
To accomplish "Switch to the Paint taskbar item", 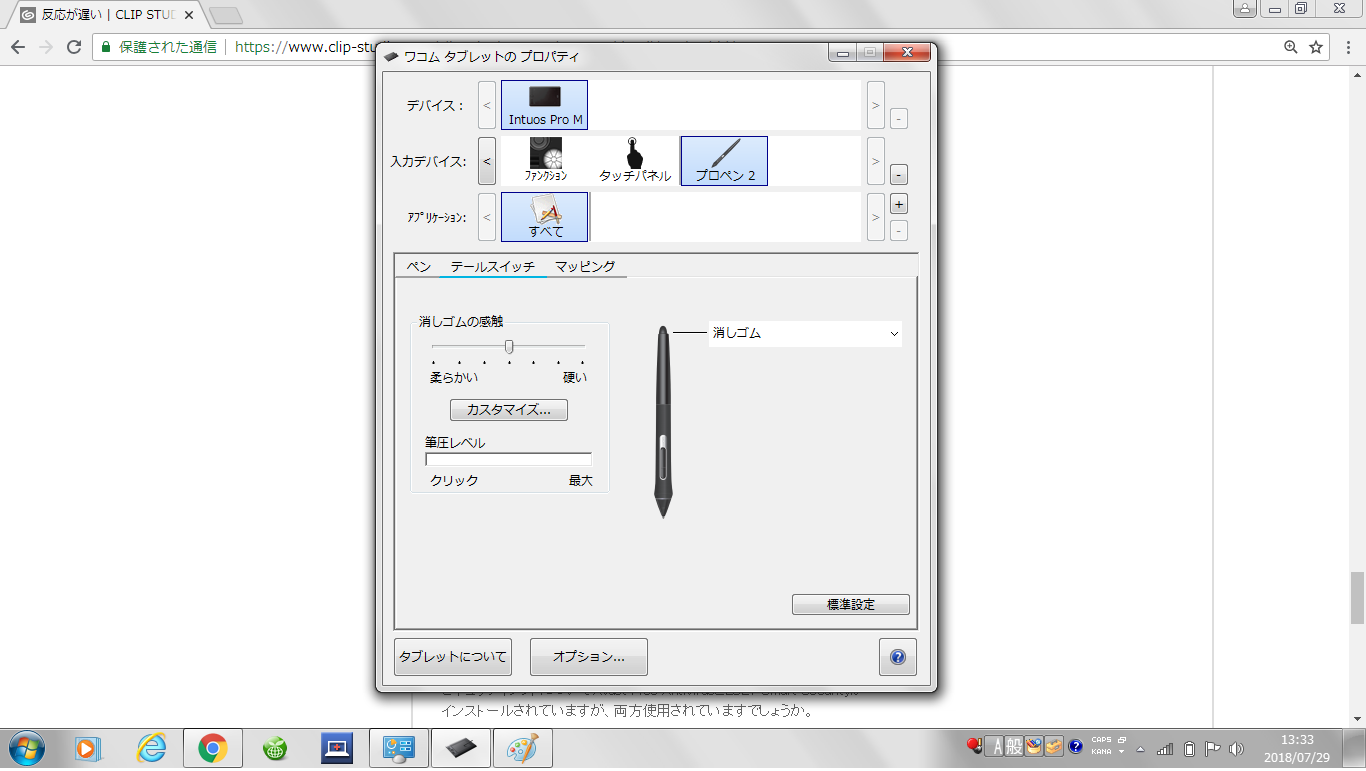I will (x=522, y=748).
